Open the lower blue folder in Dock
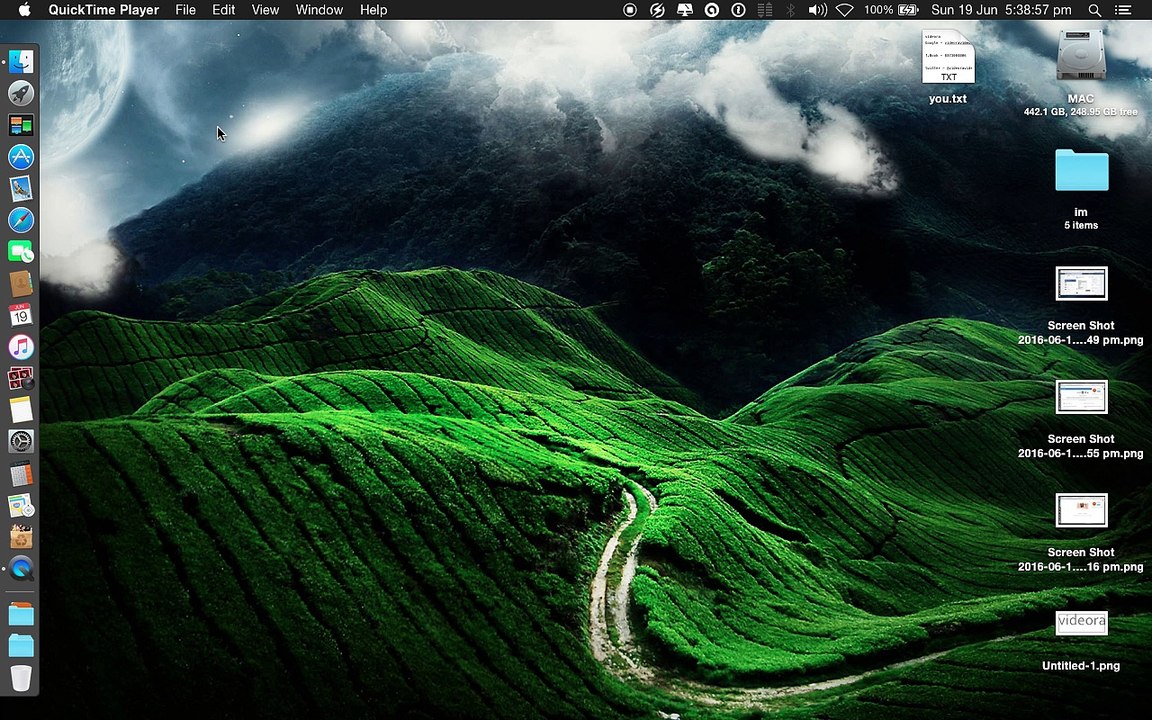Viewport: 1152px width, 720px height. [x=21, y=646]
